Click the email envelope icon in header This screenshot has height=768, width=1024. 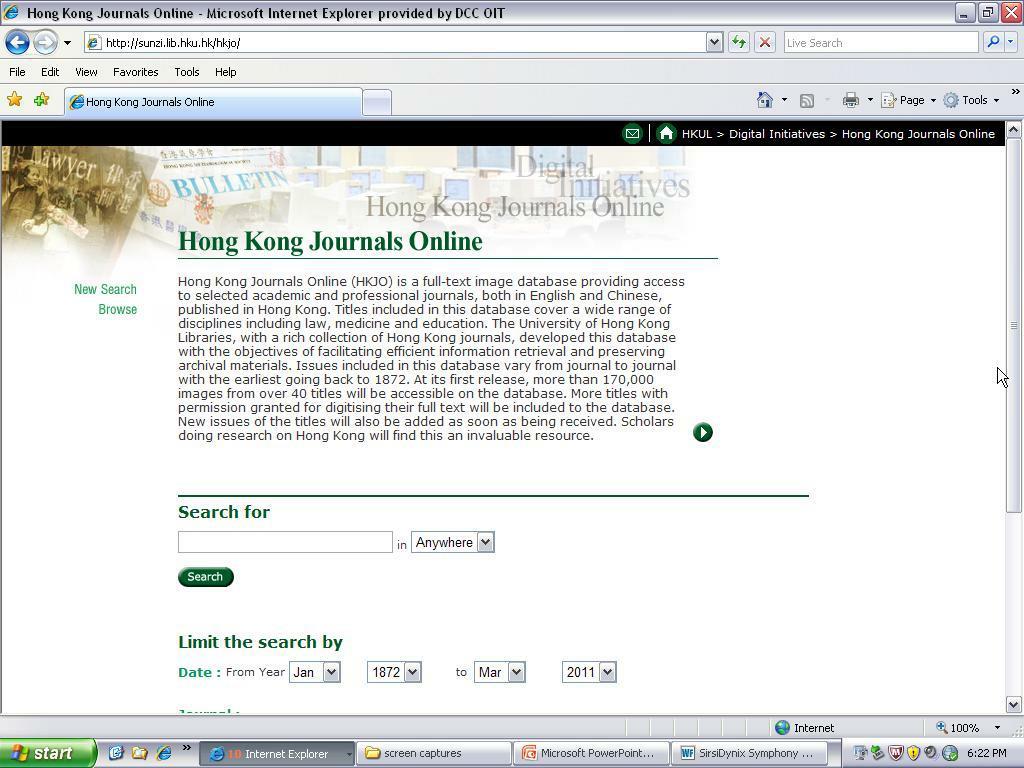(632, 134)
